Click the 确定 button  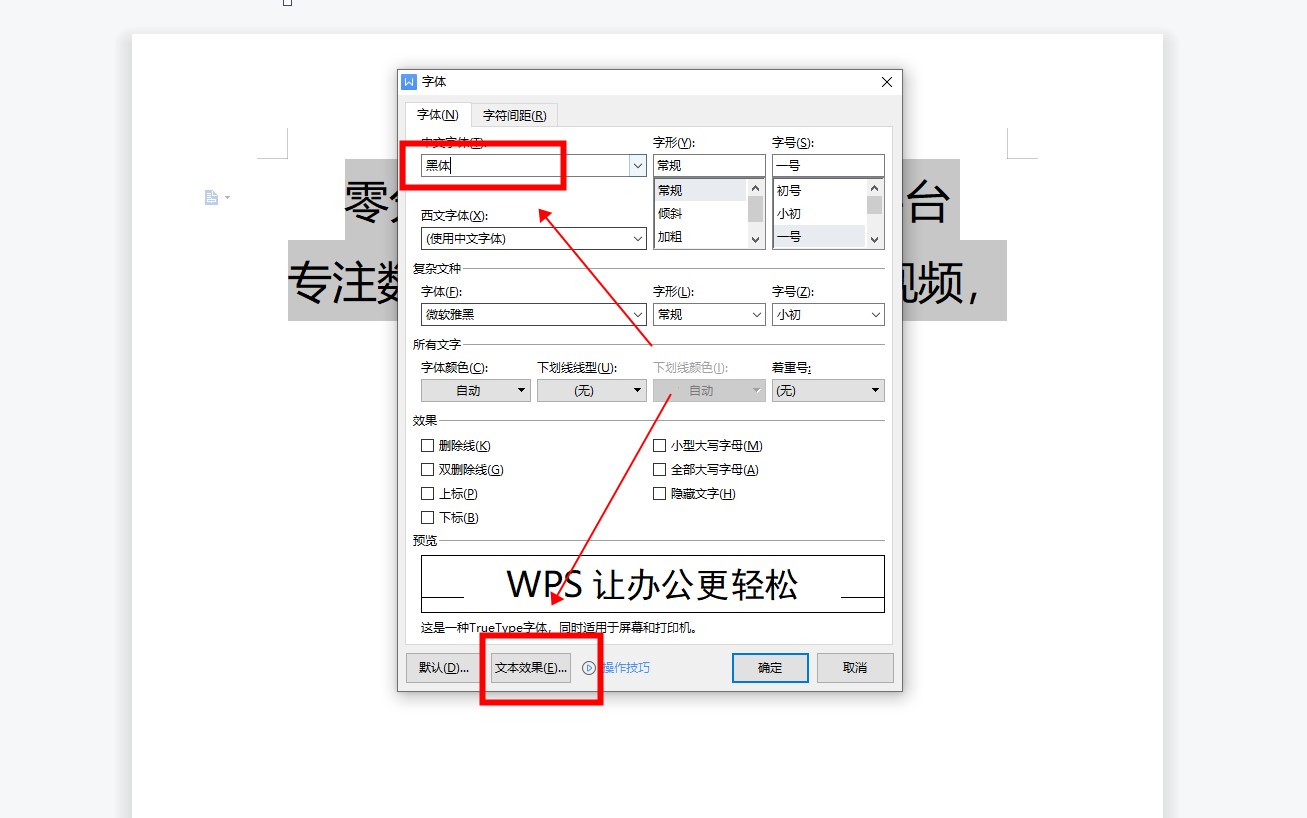pyautogui.click(x=770, y=668)
